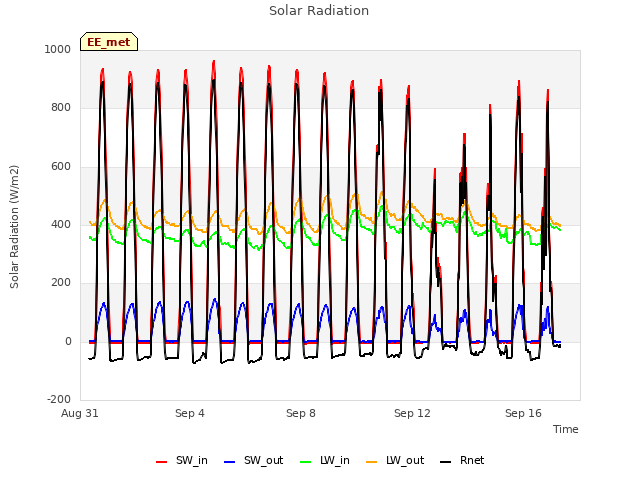This screenshot has width=640, height=480.
Task: Click the 800 y-axis tick label
Action: tap(61, 108)
